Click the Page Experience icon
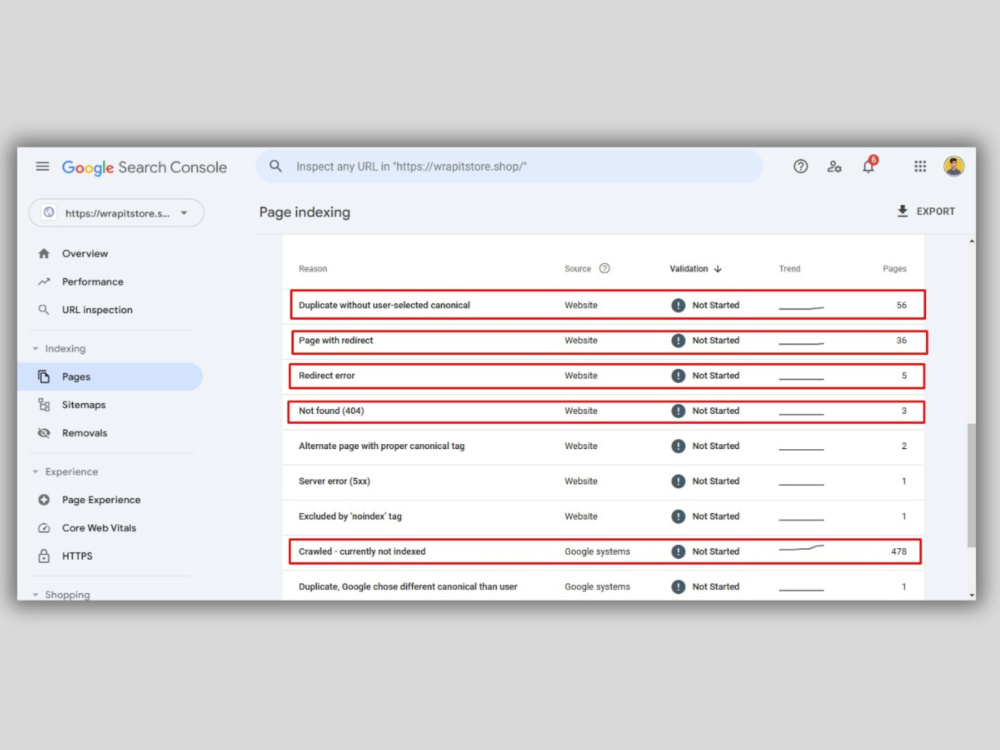The width and height of the screenshot is (1000, 750). point(44,499)
